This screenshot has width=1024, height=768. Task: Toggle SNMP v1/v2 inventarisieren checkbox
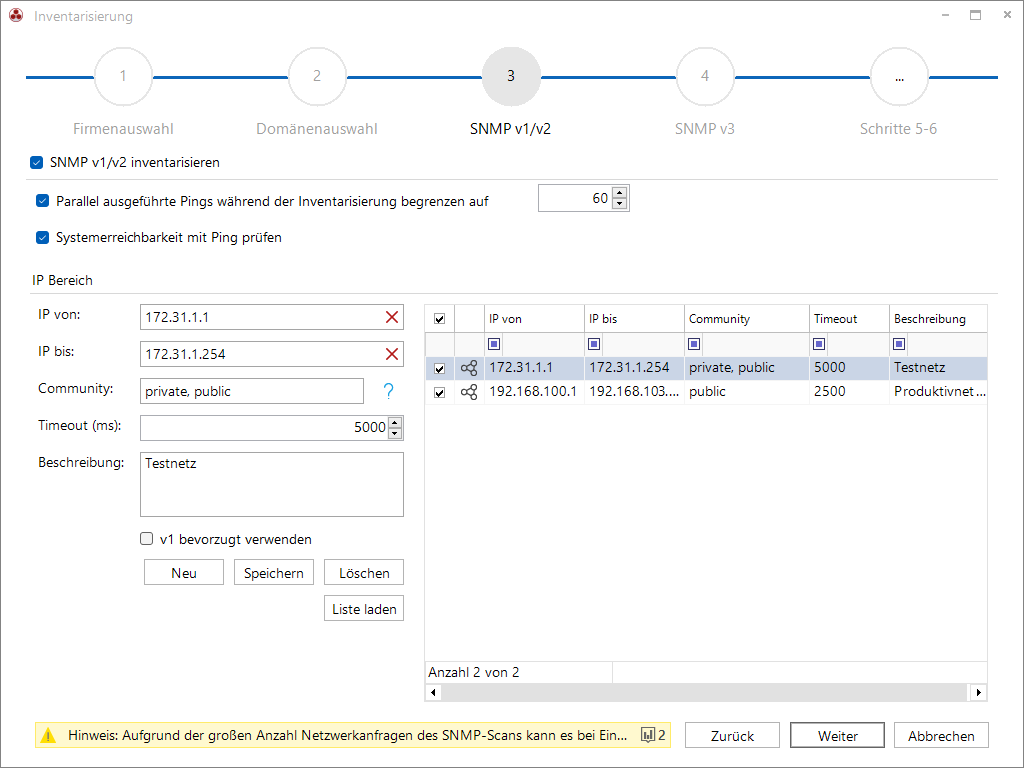(37, 163)
